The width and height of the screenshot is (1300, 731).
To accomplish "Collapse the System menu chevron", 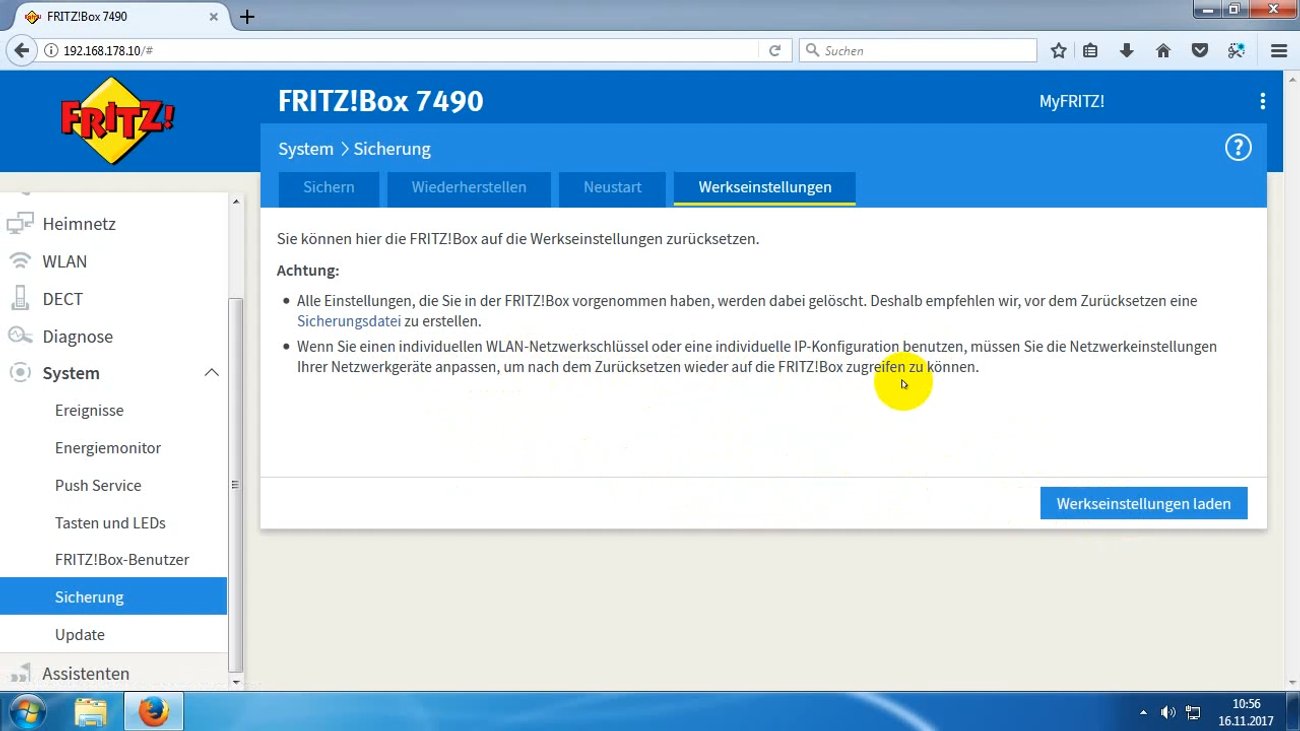I will pyautogui.click(x=211, y=372).
